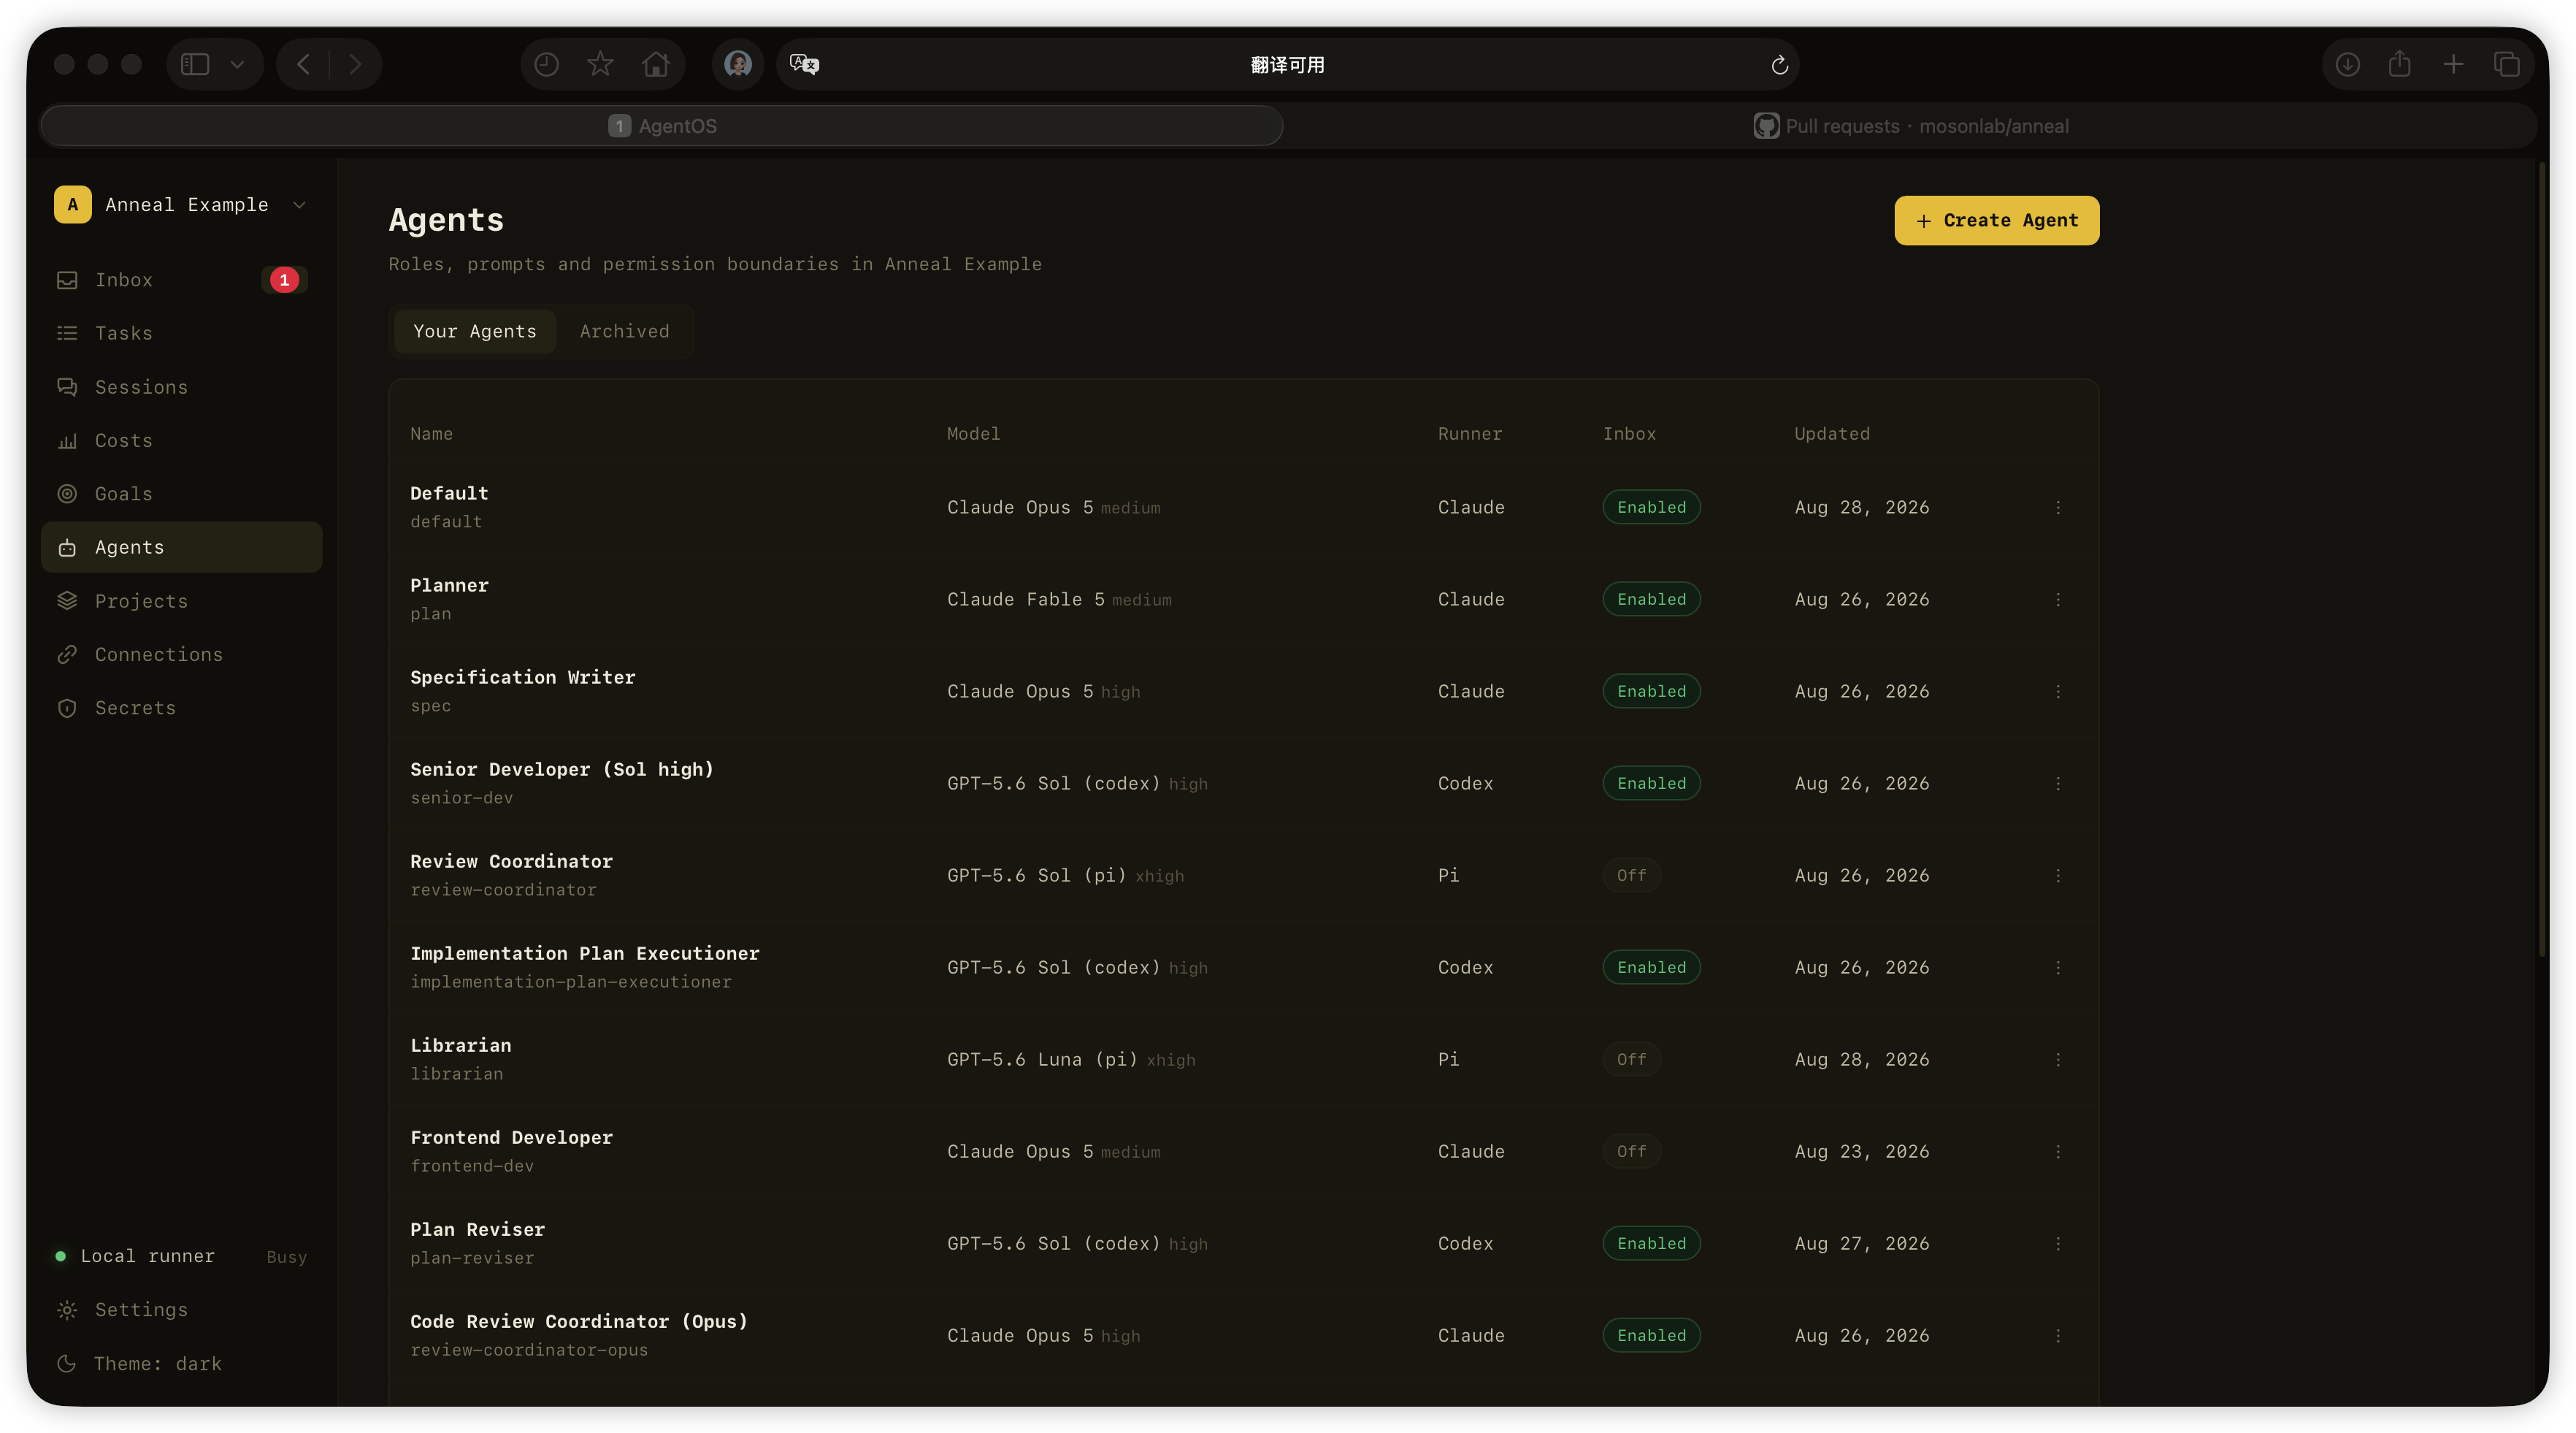The width and height of the screenshot is (2576, 1433).
Task: Toggle Inbox status for Specification Writer
Action: click(x=1651, y=691)
